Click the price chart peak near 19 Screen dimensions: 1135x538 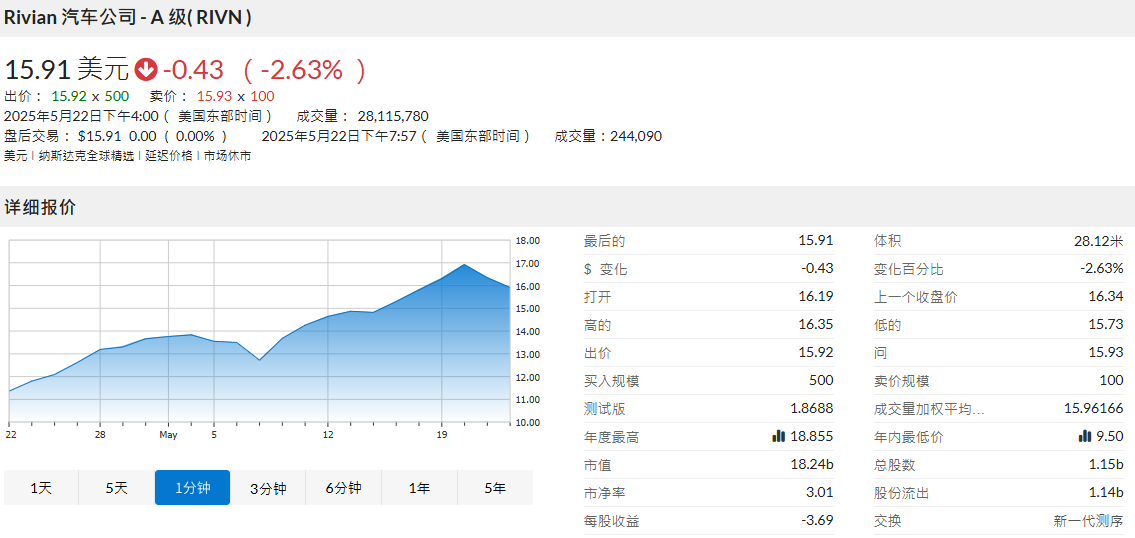(x=465, y=265)
